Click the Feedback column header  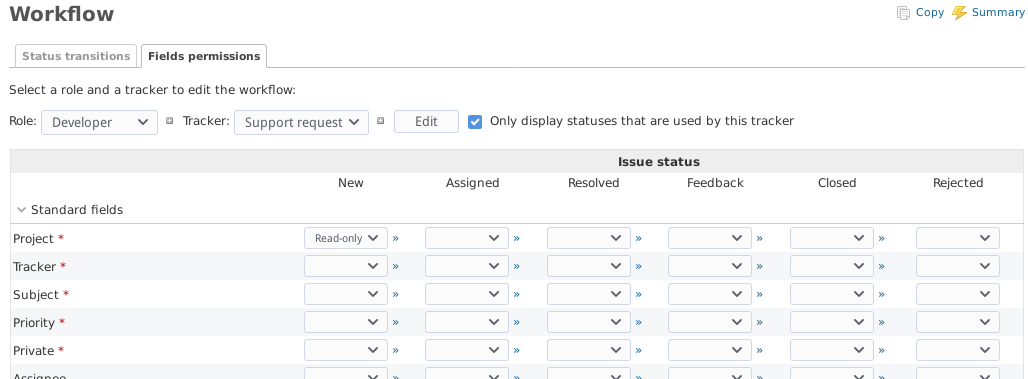[x=715, y=183]
